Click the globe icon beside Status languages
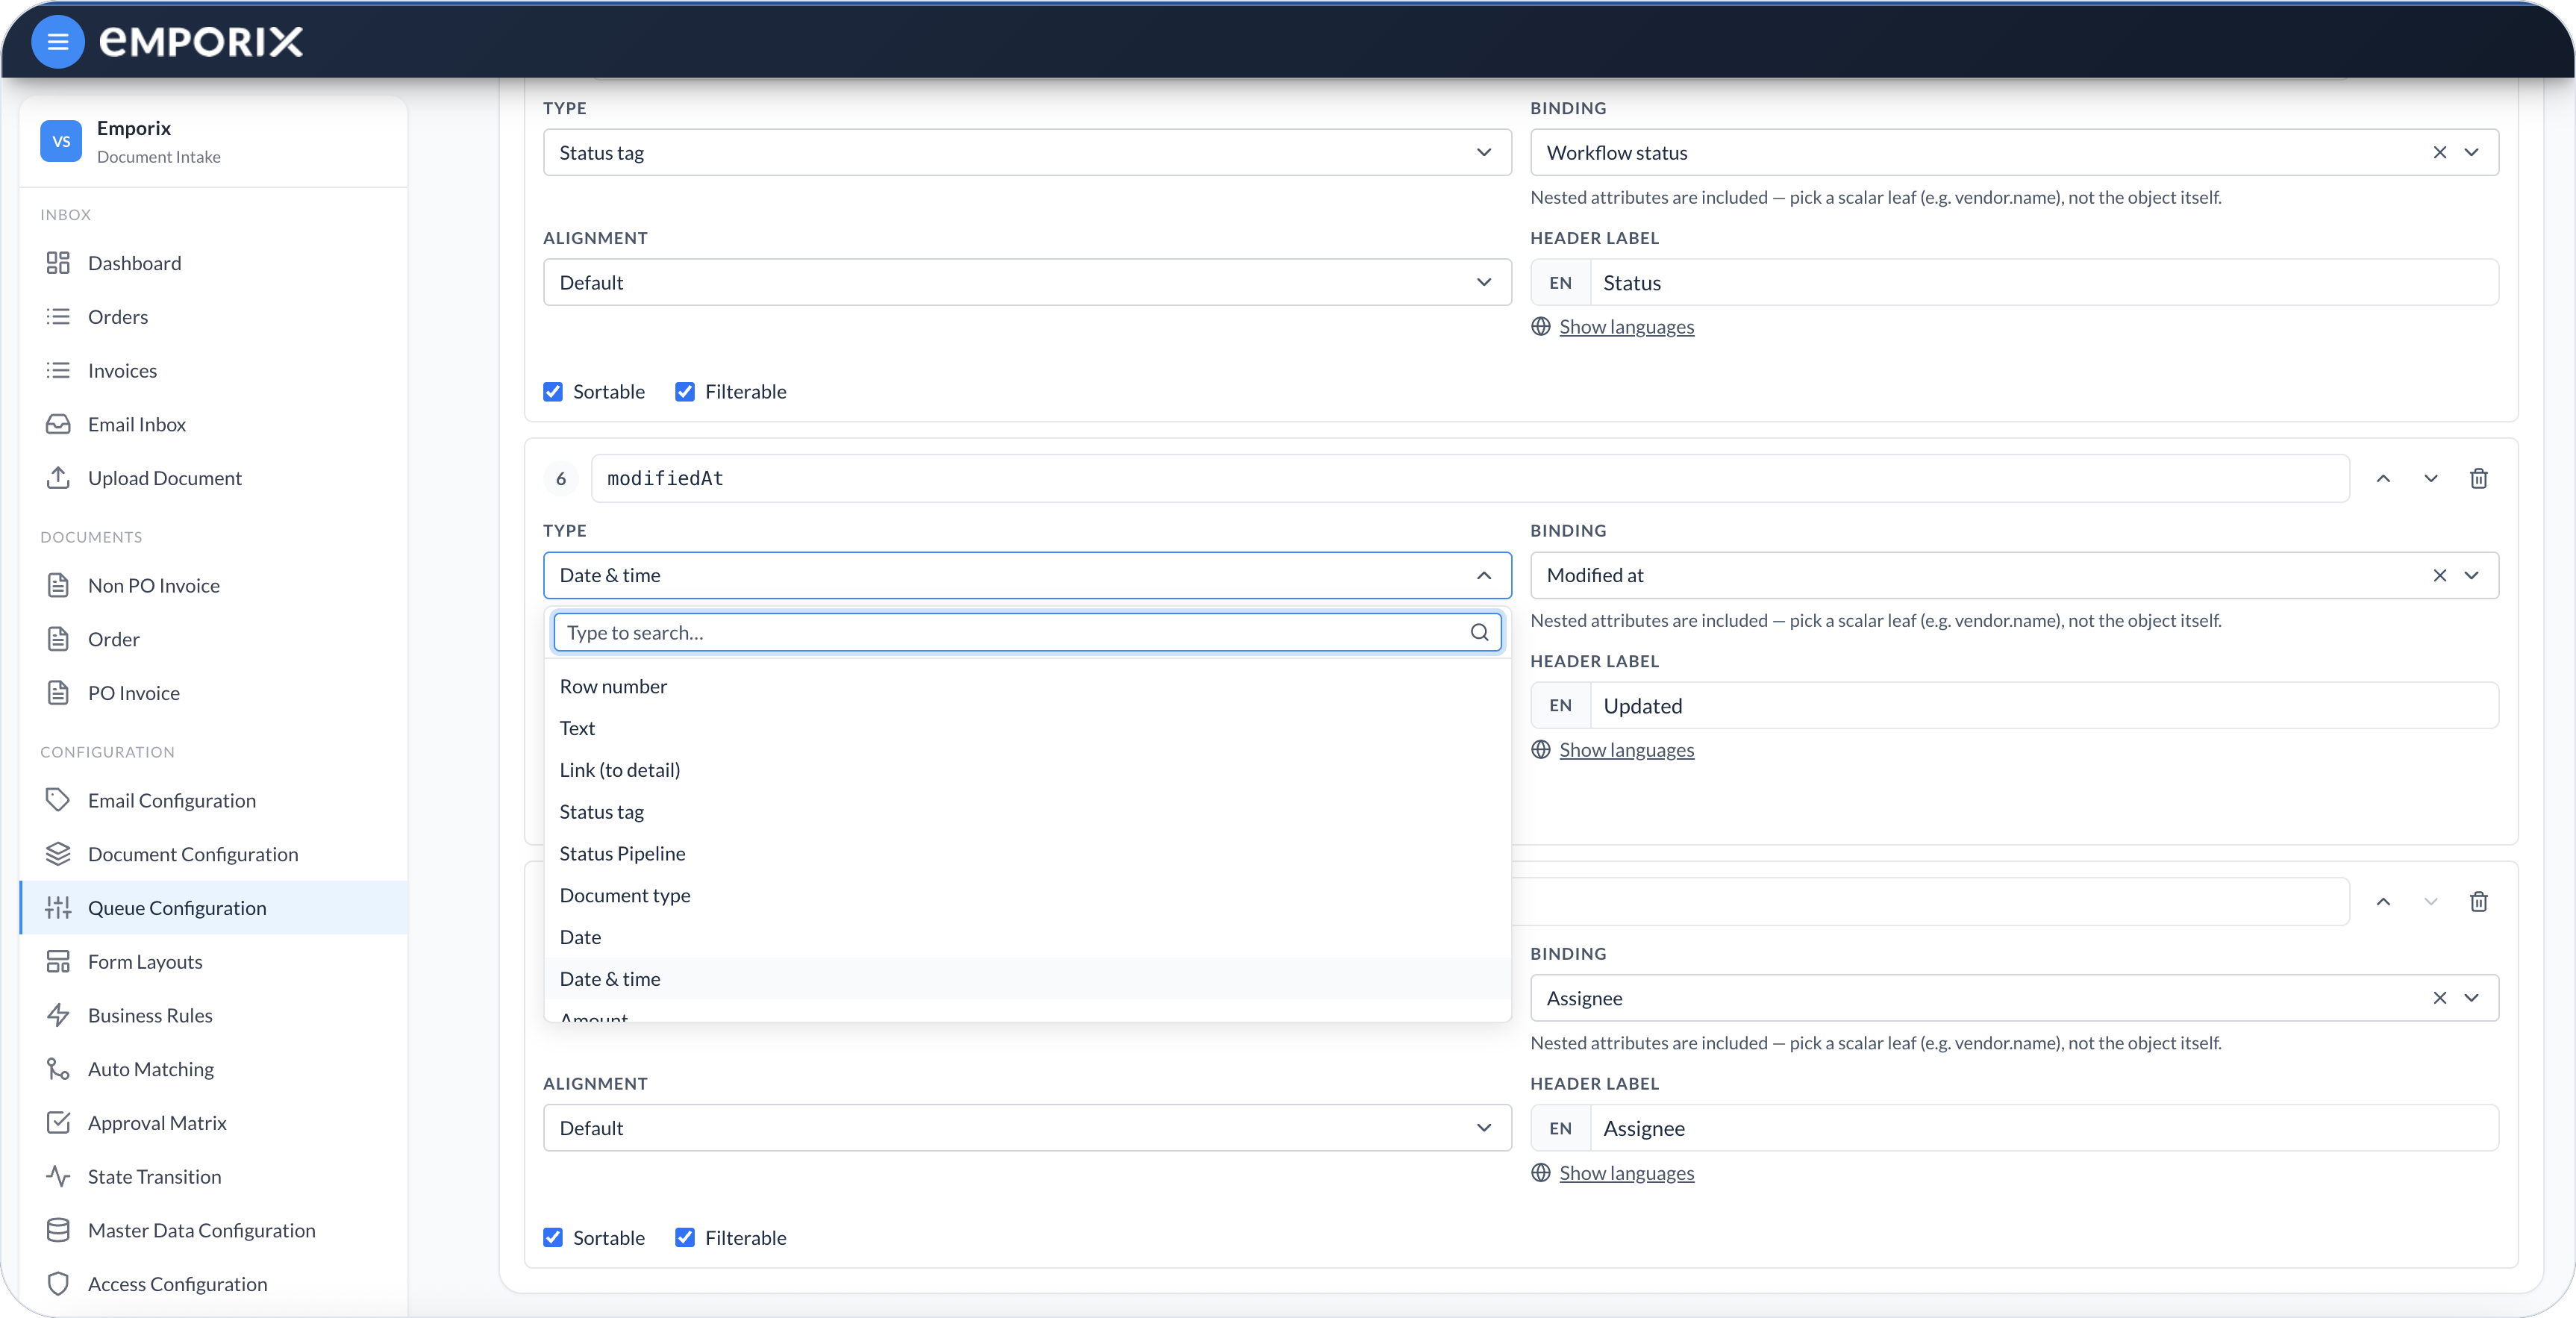The width and height of the screenshot is (2576, 1318). (1540, 326)
